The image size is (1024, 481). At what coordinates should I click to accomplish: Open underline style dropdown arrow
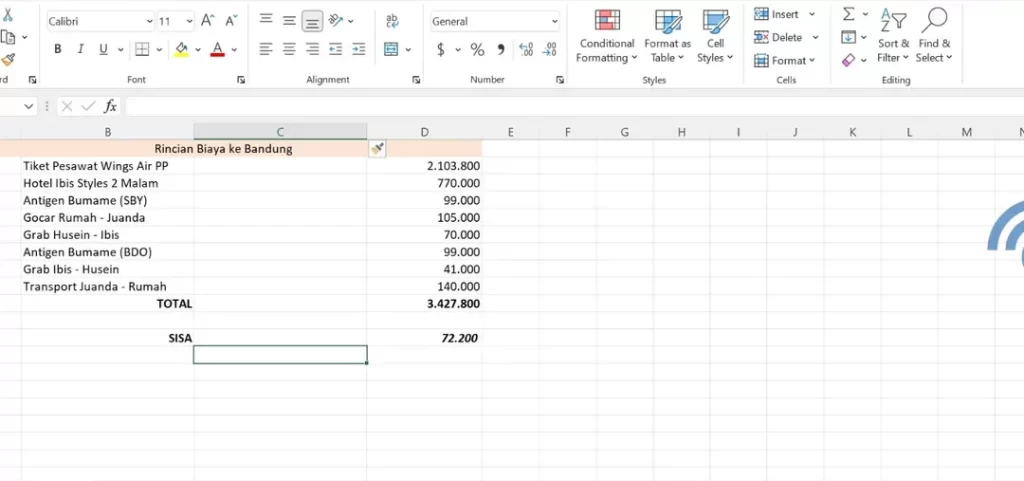pos(120,49)
